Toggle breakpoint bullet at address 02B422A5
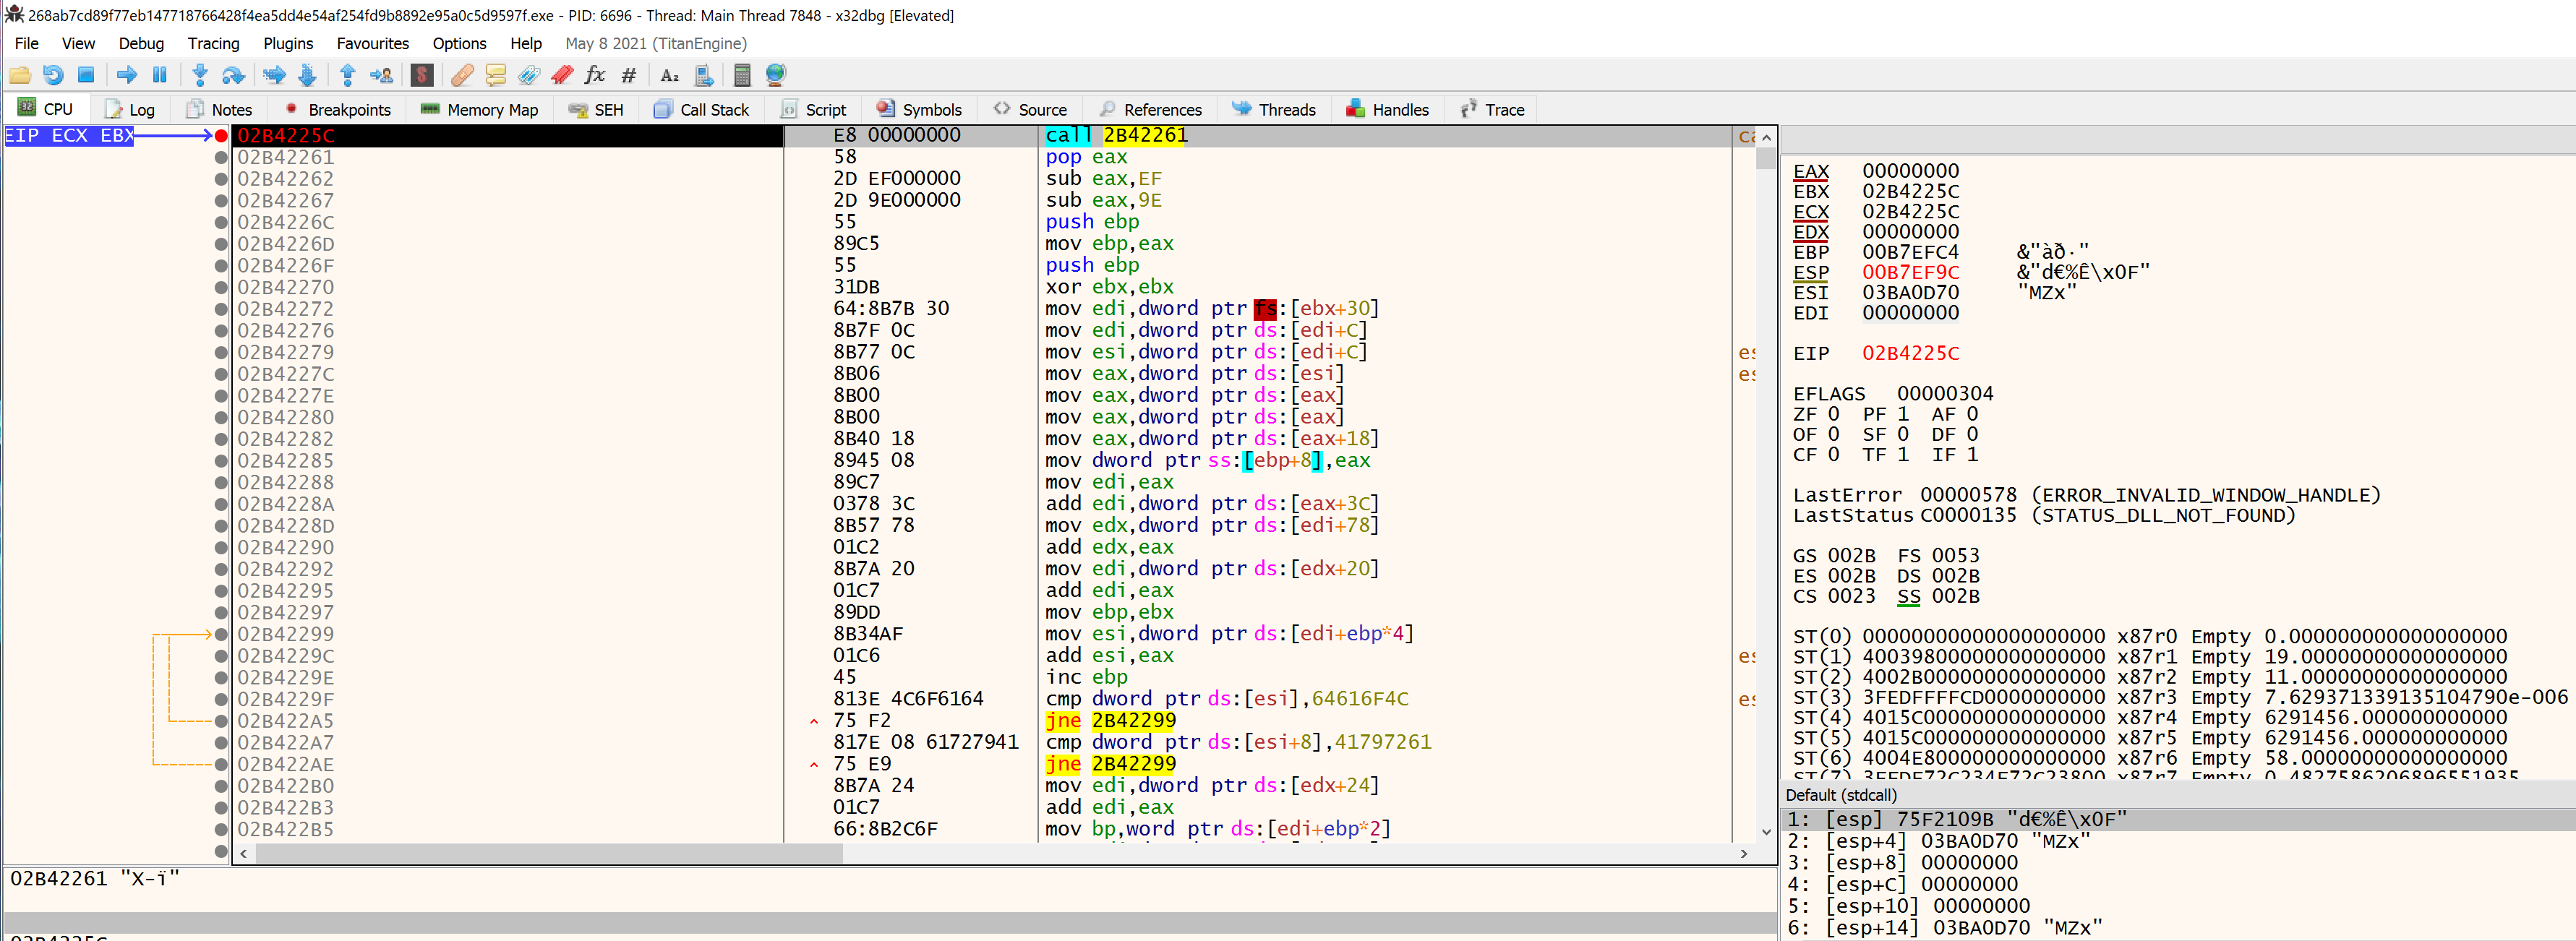The width and height of the screenshot is (2576, 941). point(221,722)
